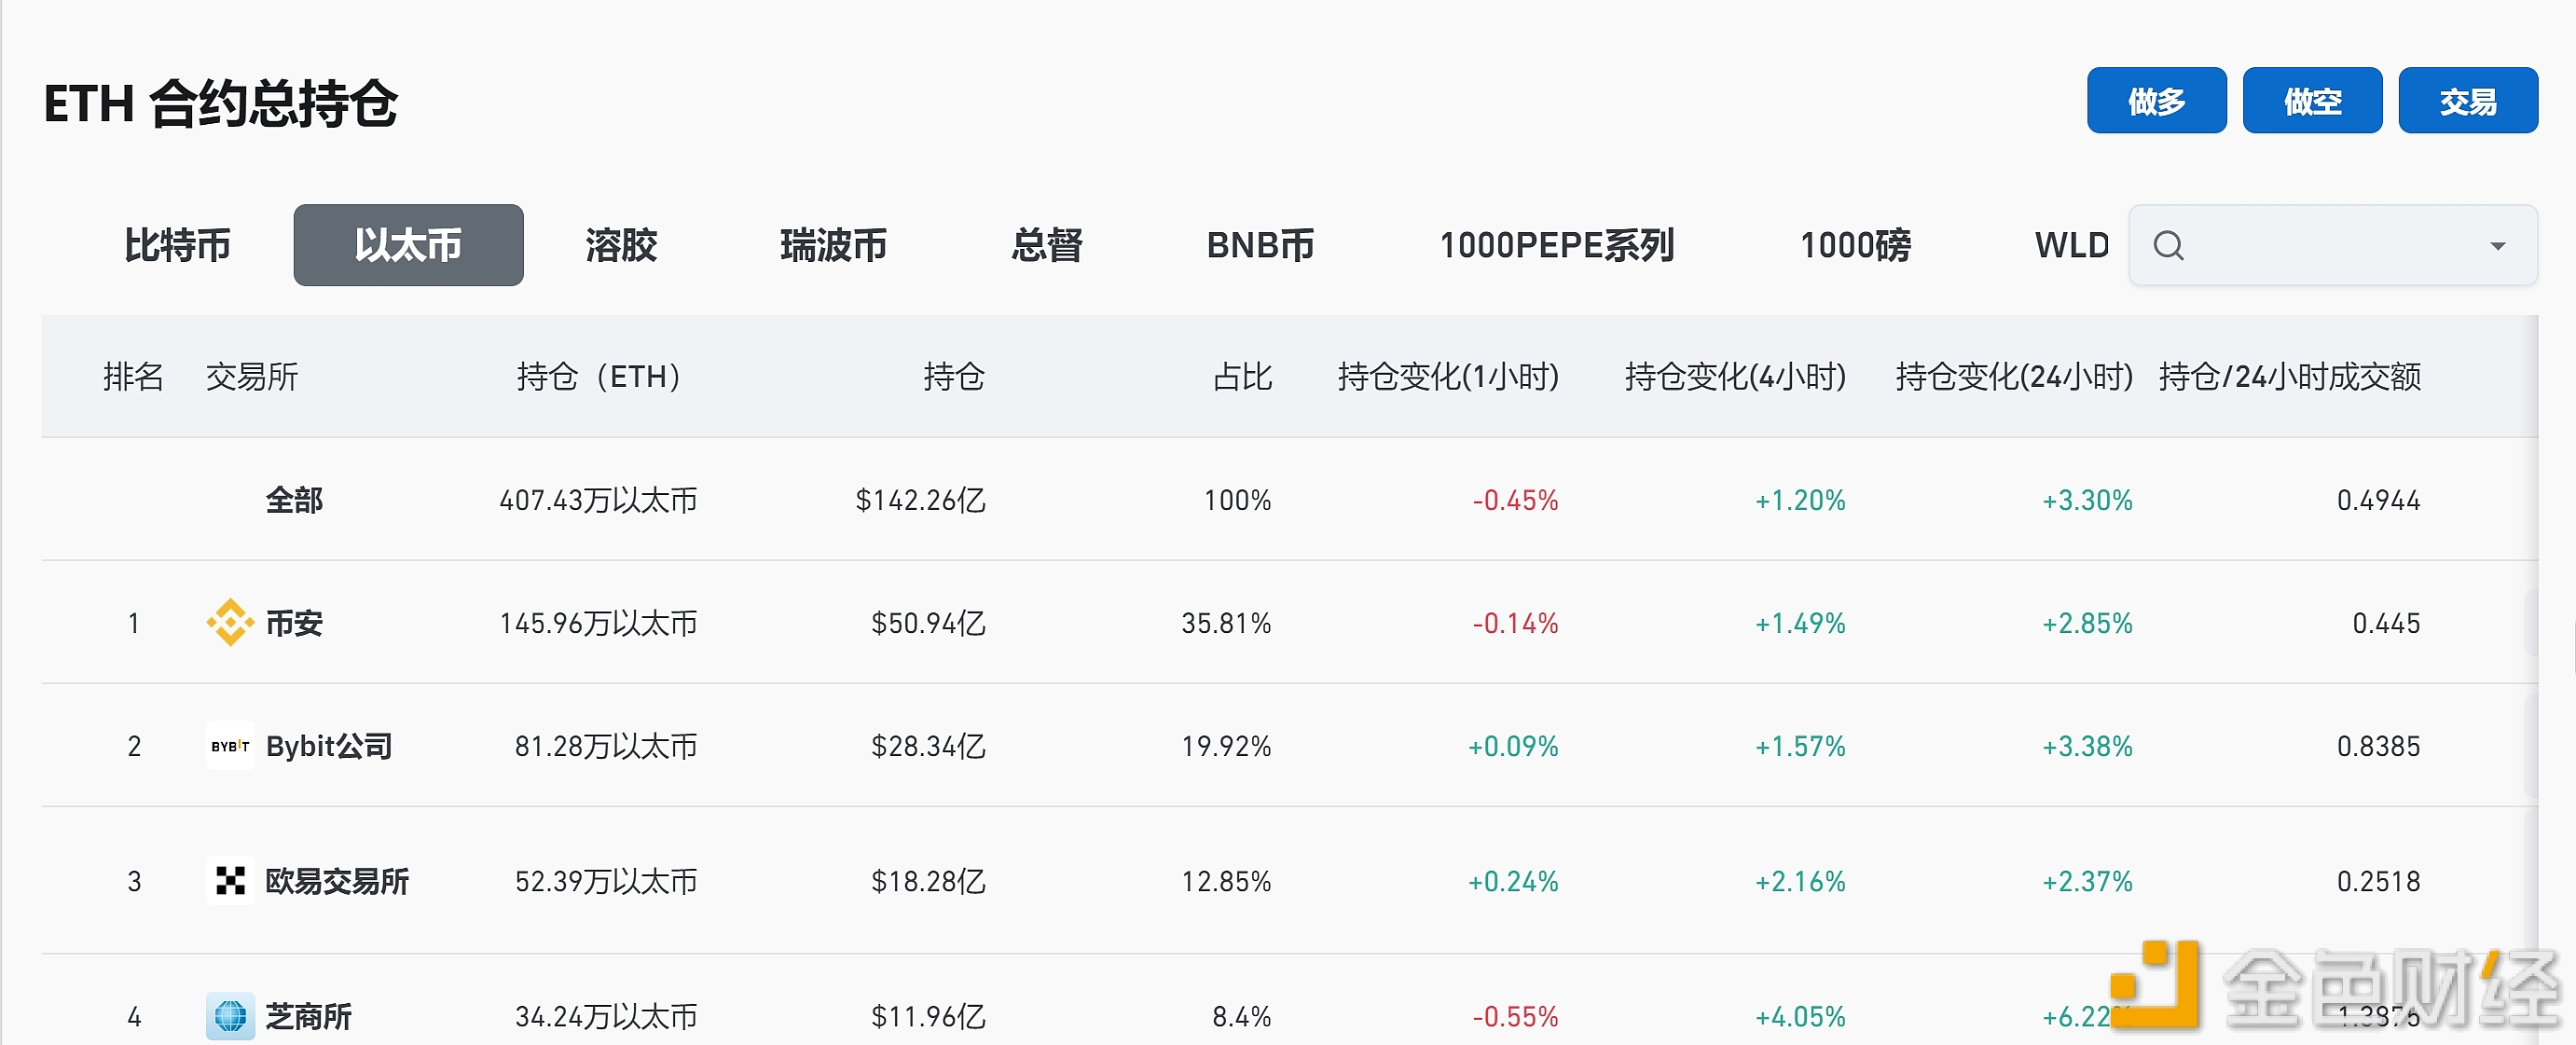
Task: Click the CME (芝商所) globe logo
Action: [230, 1016]
